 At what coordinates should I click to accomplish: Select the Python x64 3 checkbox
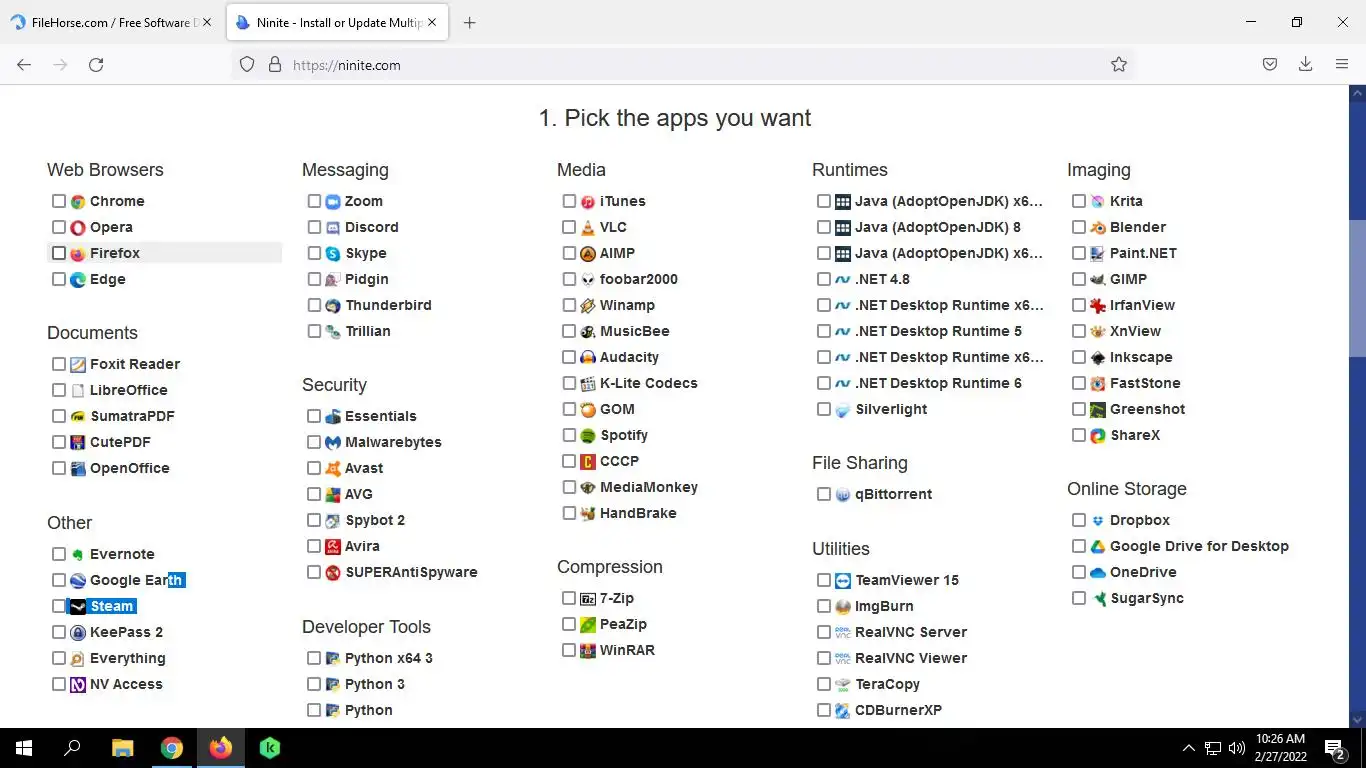pos(314,658)
